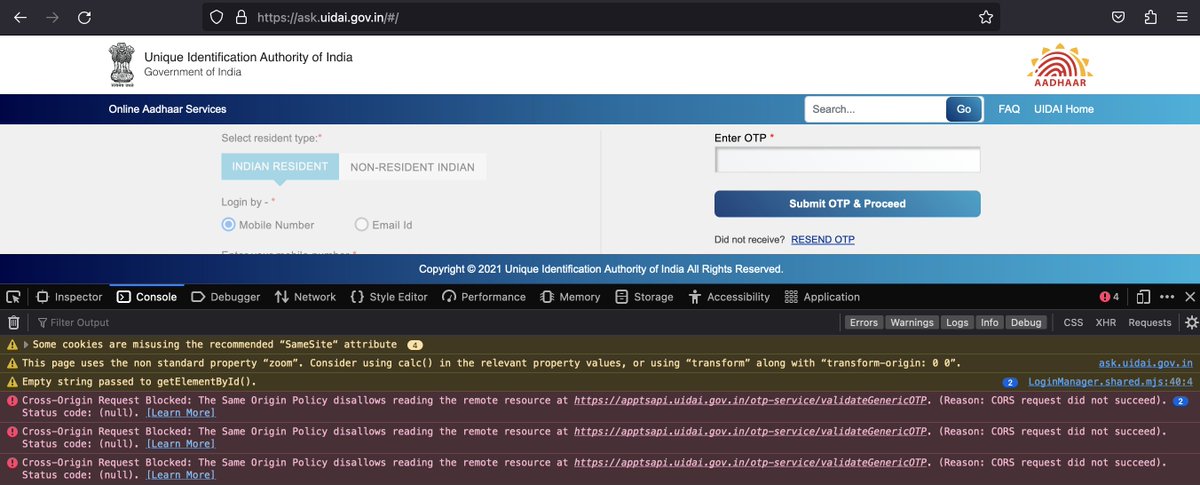The height and width of the screenshot is (485, 1200).
Task: Toggle the Errors filter in console
Action: tap(863, 323)
